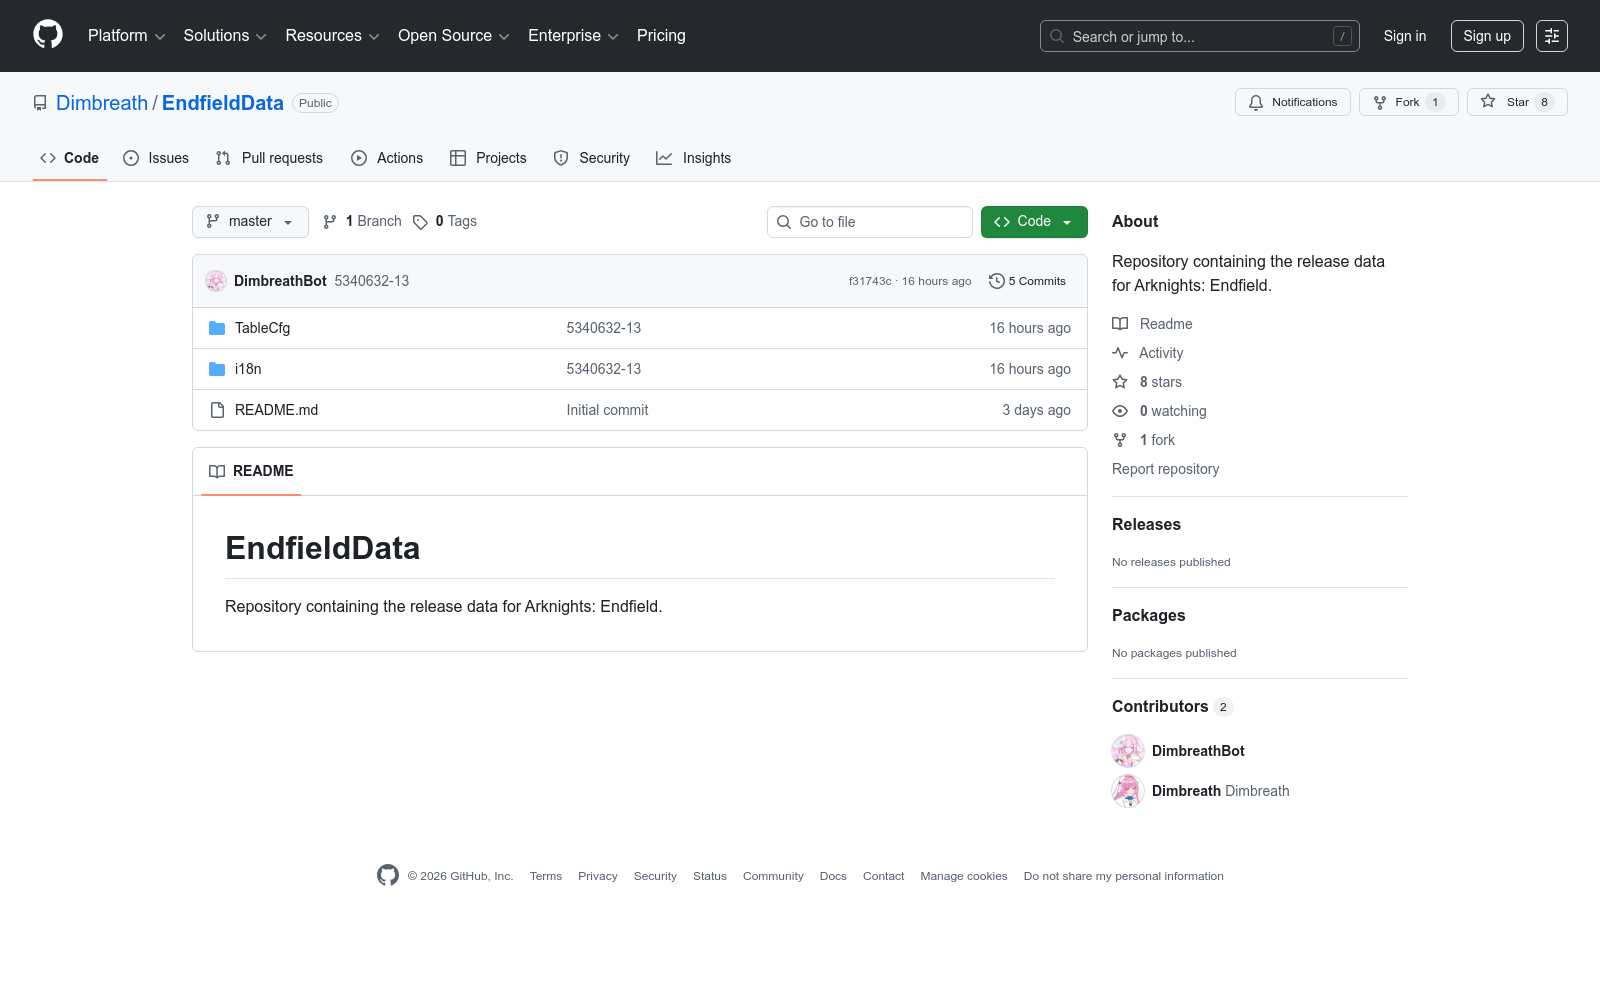Open the EndfieldData repository name link
This screenshot has width=1600, height=1000.
pos(223,103)
